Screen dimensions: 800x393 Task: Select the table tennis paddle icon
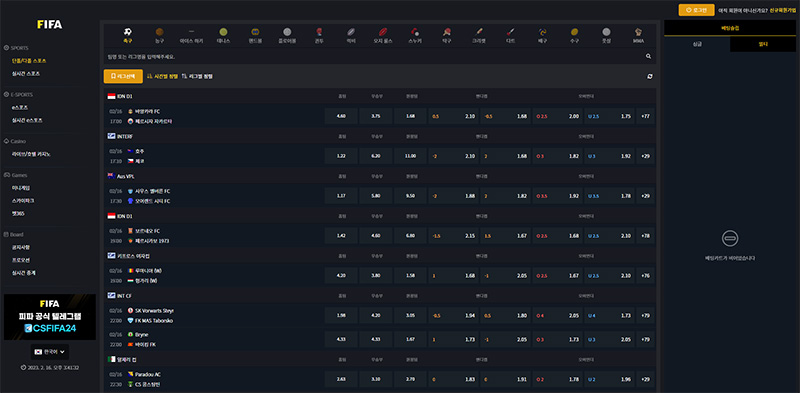[447, 32]
